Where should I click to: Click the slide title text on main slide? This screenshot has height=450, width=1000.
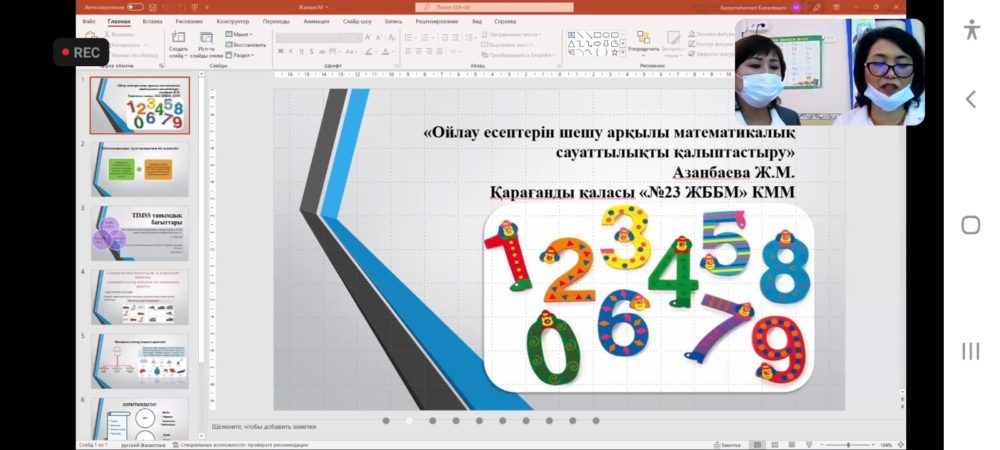(610, 163)
